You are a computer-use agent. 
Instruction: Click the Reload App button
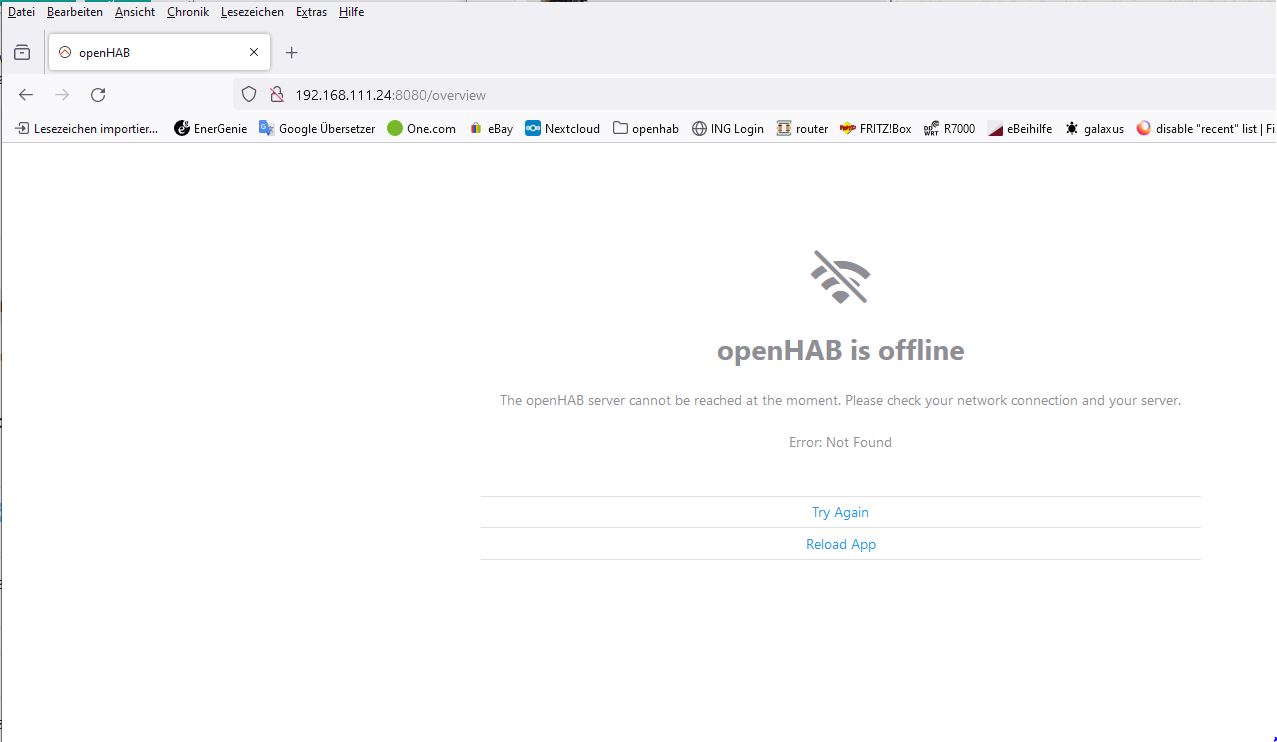coord(840,544)
